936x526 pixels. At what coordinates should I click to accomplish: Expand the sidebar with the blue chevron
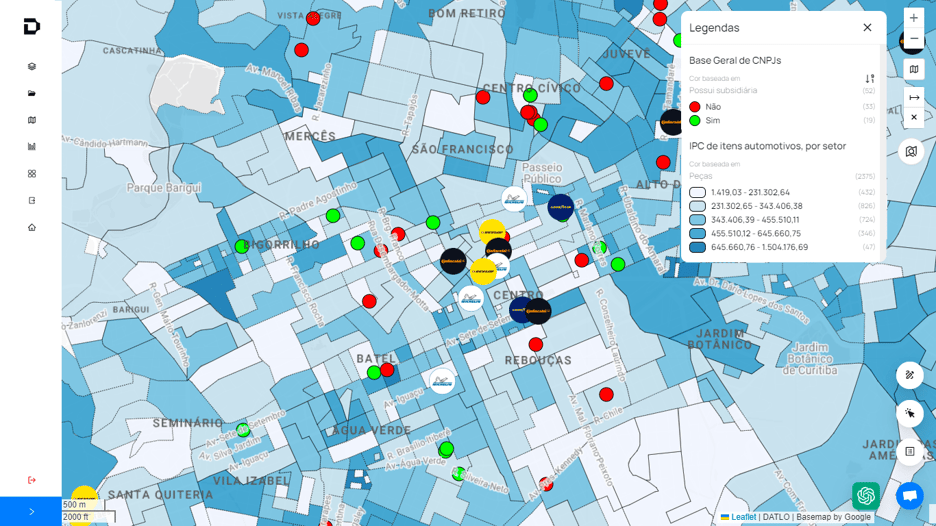coord(31,512)
